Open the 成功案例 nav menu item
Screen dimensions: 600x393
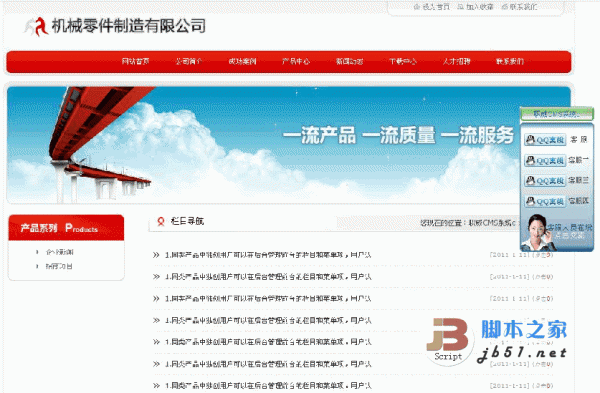242,61
